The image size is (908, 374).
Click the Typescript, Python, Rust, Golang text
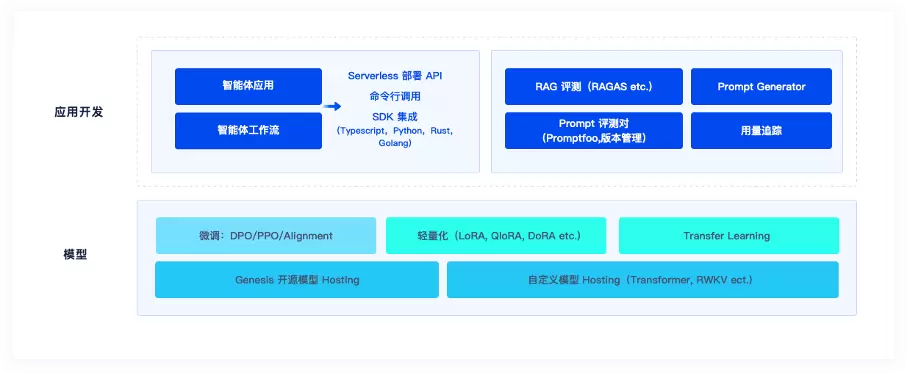(x=395, y=137)
